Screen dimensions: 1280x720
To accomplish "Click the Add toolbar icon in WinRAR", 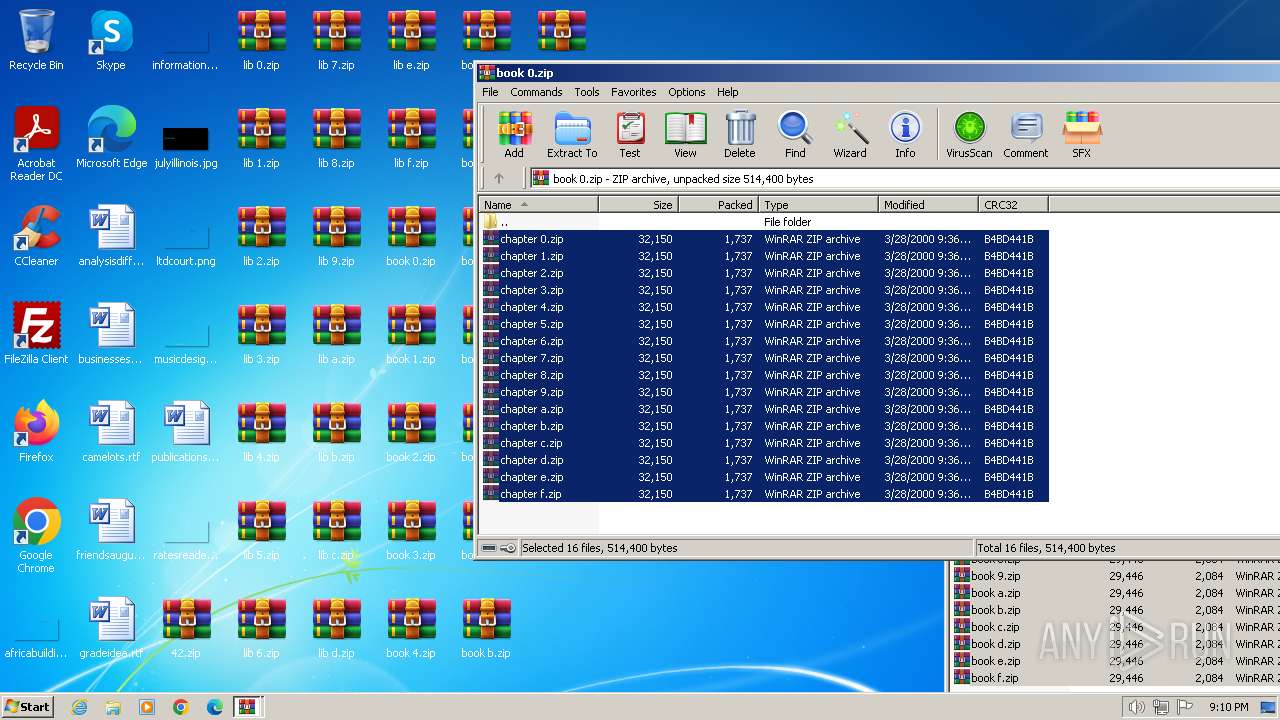I will (x=514, y=135).
